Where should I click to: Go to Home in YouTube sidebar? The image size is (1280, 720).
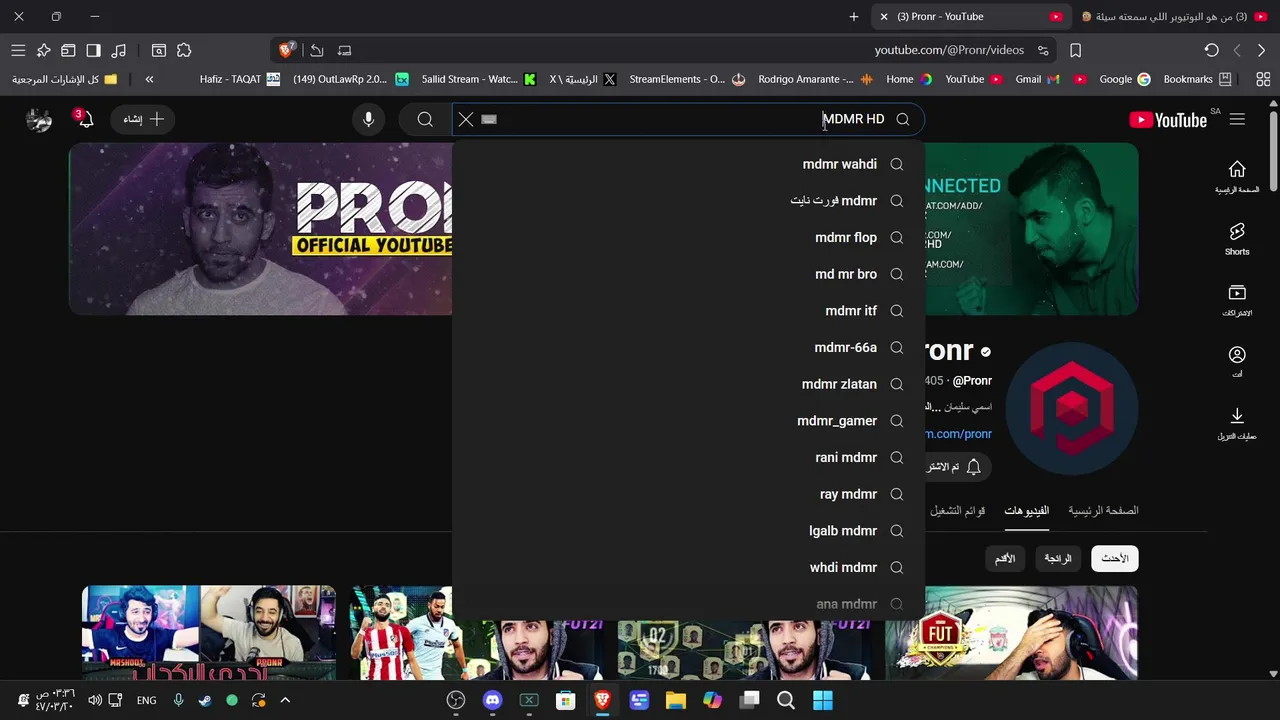[1237, 177]
